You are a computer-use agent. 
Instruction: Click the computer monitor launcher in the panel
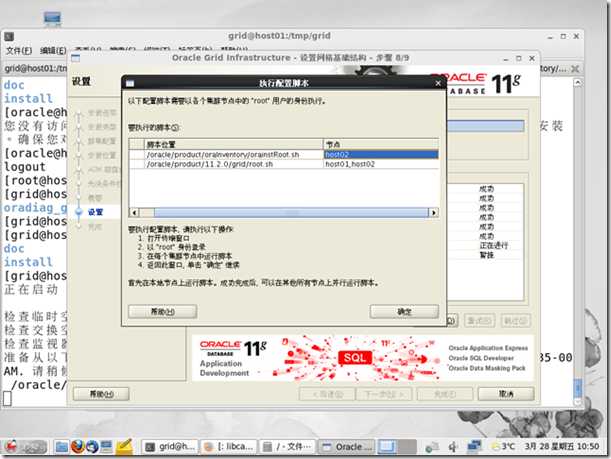(x=106, y=447)
